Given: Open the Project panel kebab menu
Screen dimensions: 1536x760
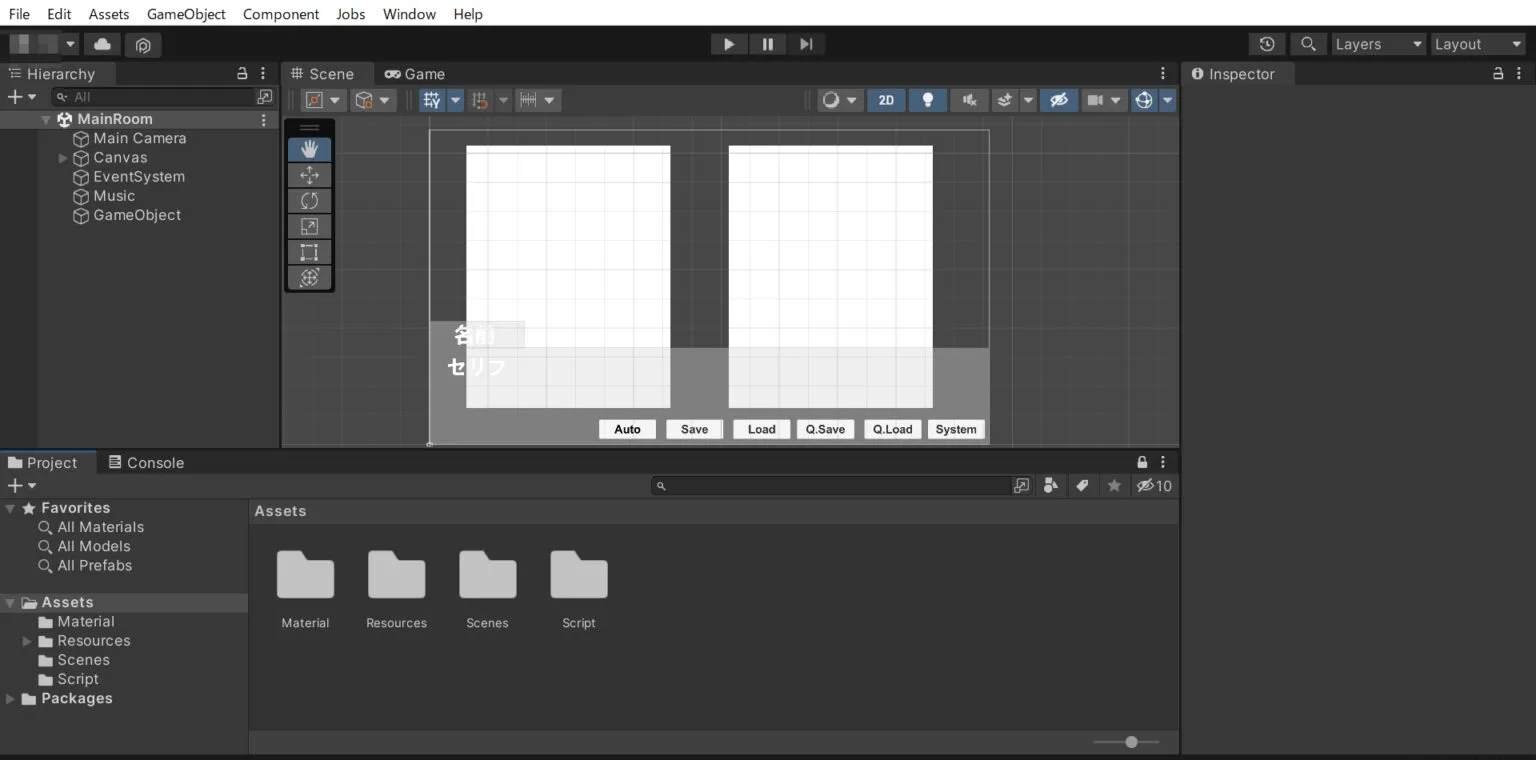Looking at the screenshot, I should pyautogui.click(x=1163, y=463).
